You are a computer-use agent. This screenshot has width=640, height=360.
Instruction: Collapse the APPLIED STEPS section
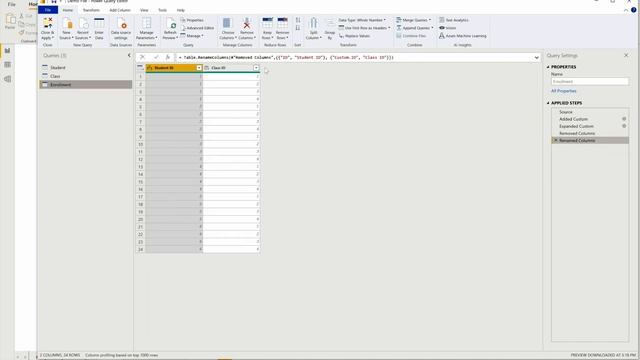click(x=548, y=103)
